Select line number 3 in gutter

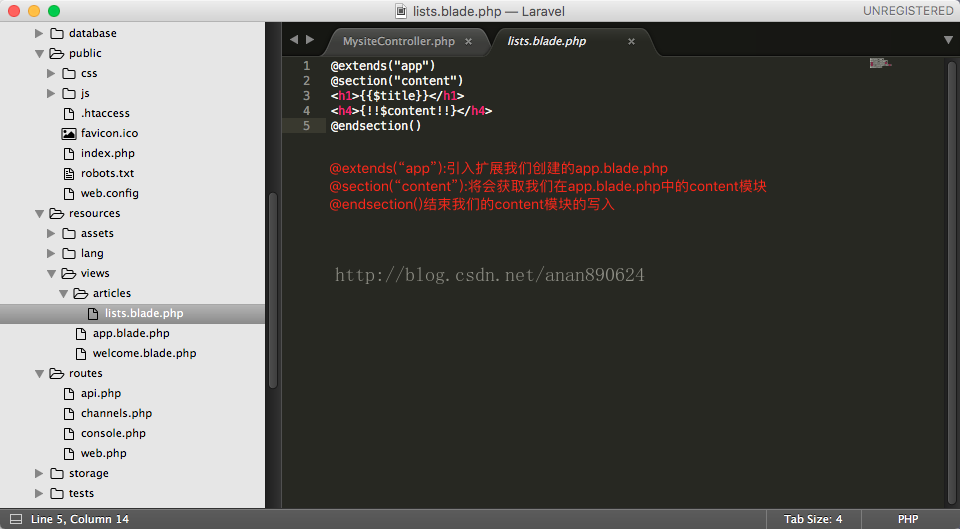[x=307, y=96]
